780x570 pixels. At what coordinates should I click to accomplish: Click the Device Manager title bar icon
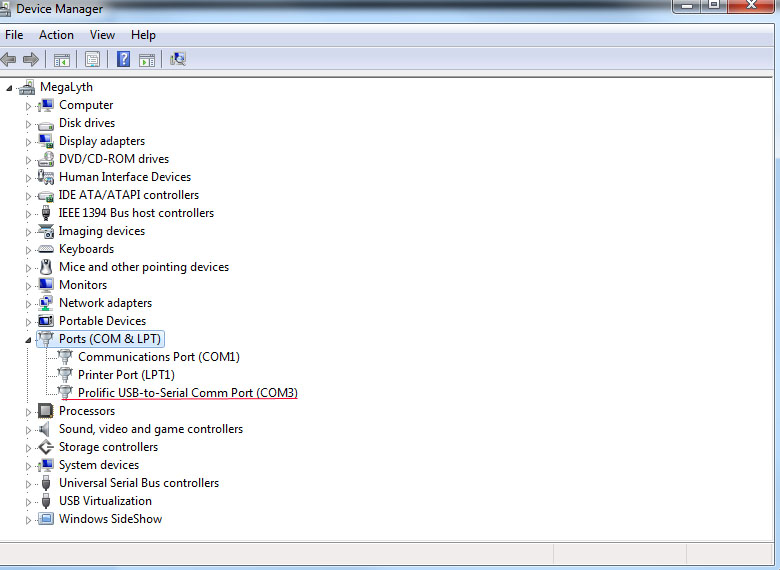(x=5, y=8)
